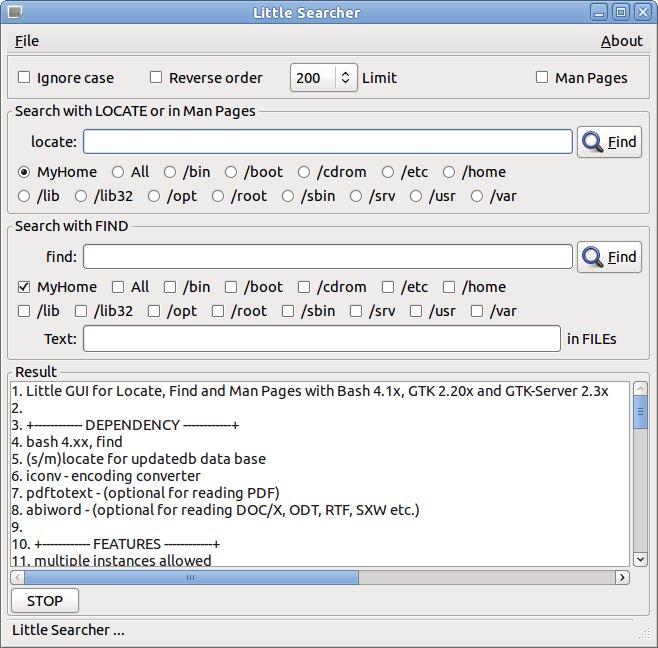Click the right arrow of the horizontal scrollbar
658x648 pixels.
[622, 577]
